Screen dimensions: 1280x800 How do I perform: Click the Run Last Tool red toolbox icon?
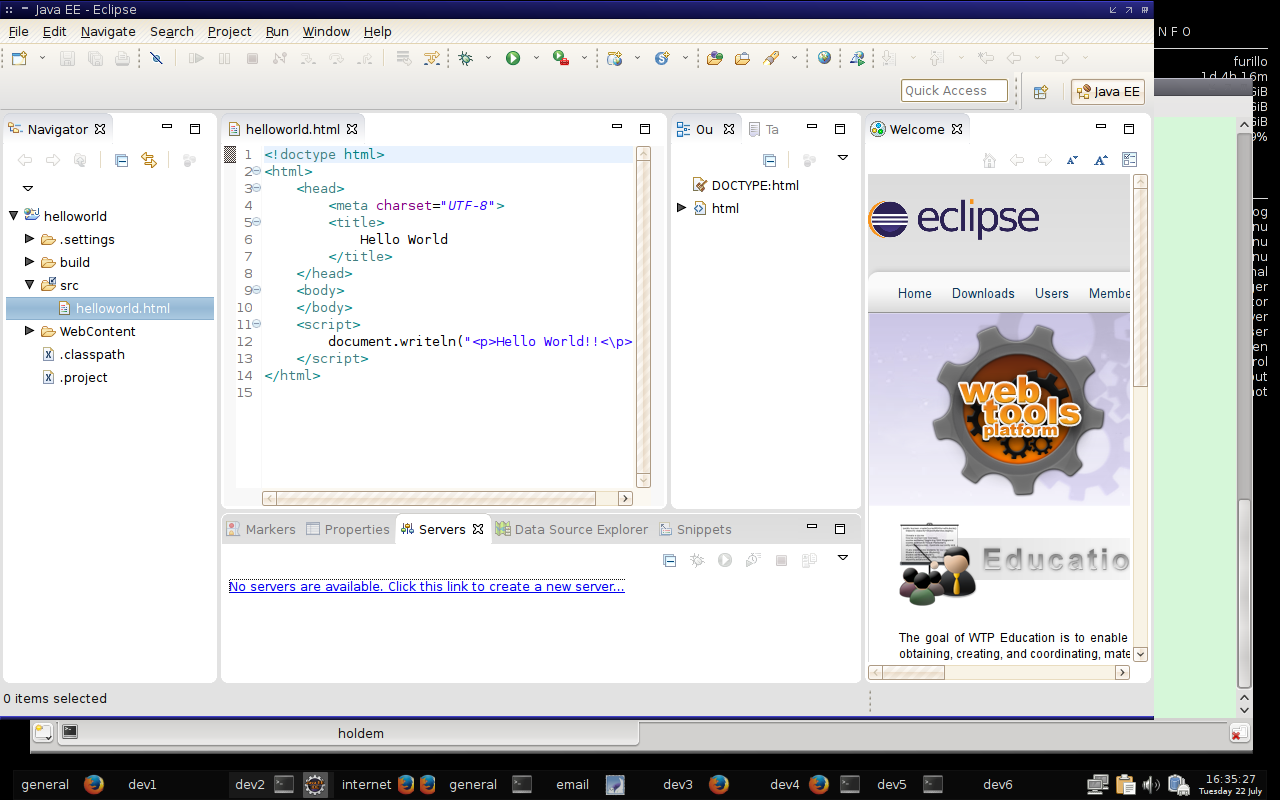click(x=561, y=58)
